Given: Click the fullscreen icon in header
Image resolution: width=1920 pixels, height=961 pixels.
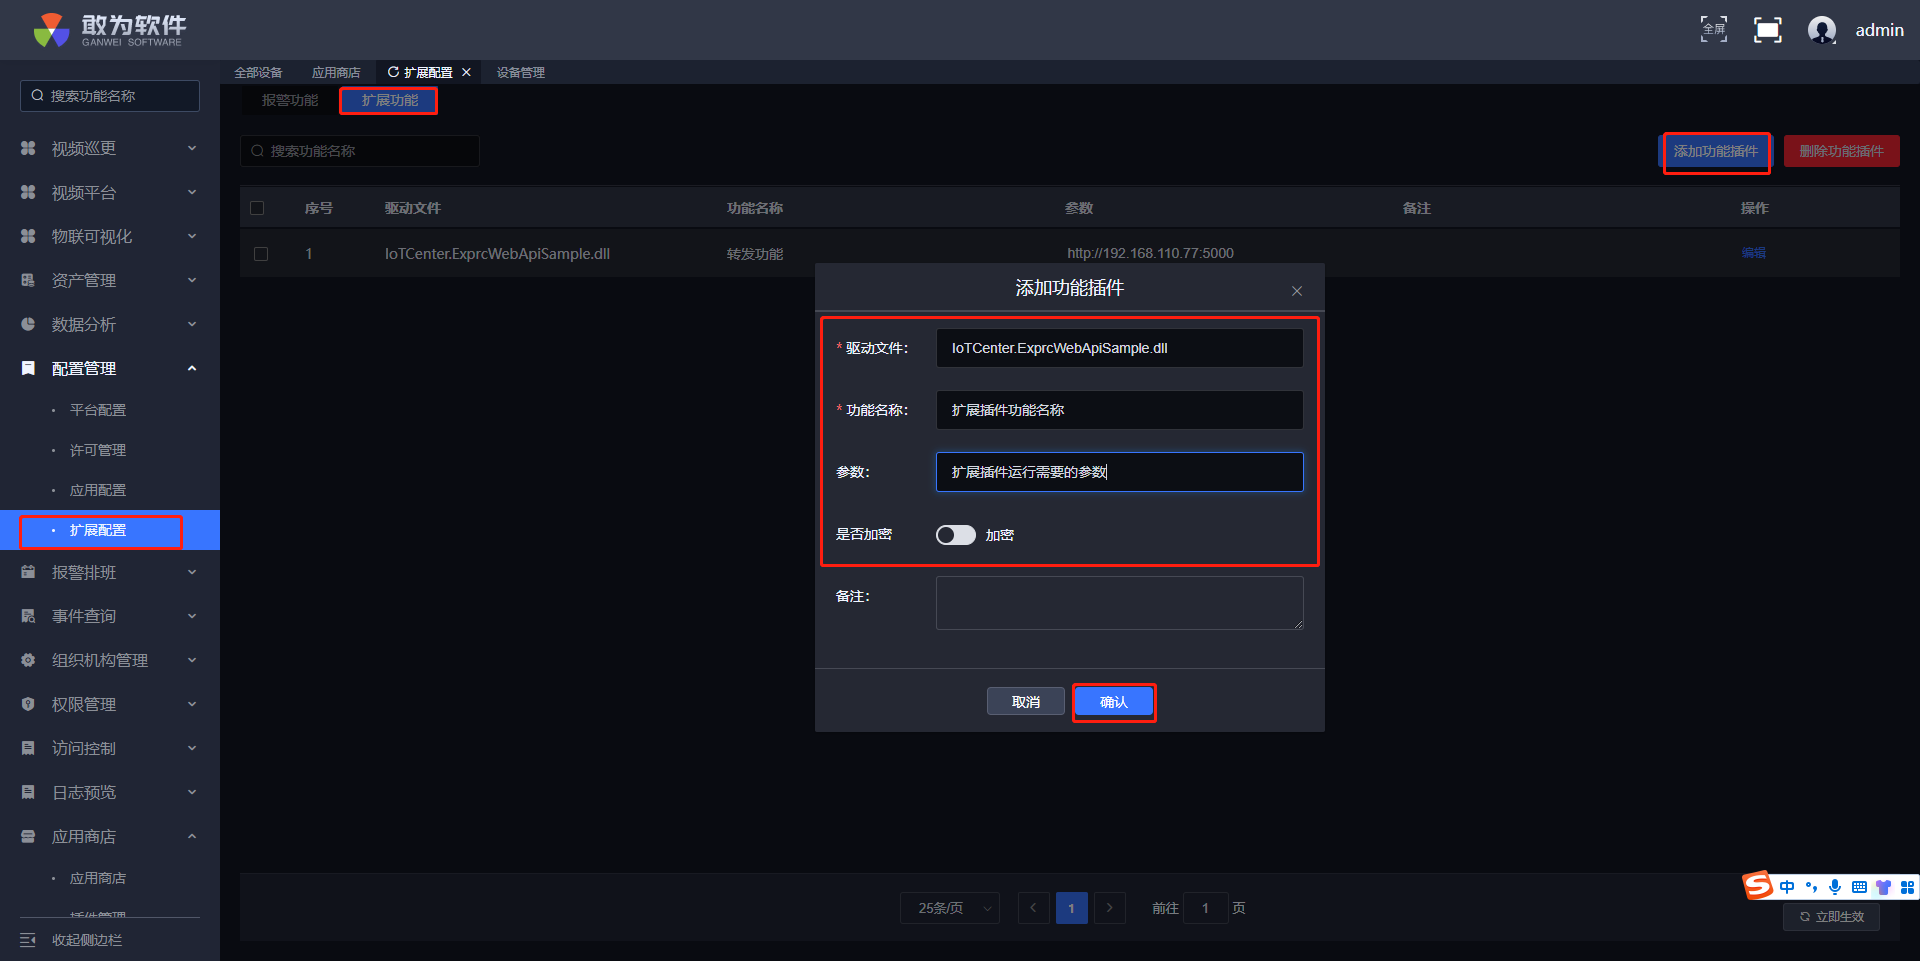Looking at the screenshot, I should [x=1767, y=30].
